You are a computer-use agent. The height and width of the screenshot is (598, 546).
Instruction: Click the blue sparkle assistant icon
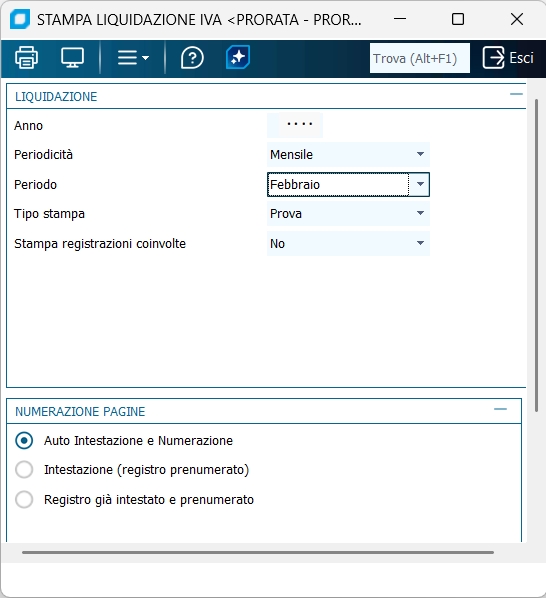(x=238, y=57)
